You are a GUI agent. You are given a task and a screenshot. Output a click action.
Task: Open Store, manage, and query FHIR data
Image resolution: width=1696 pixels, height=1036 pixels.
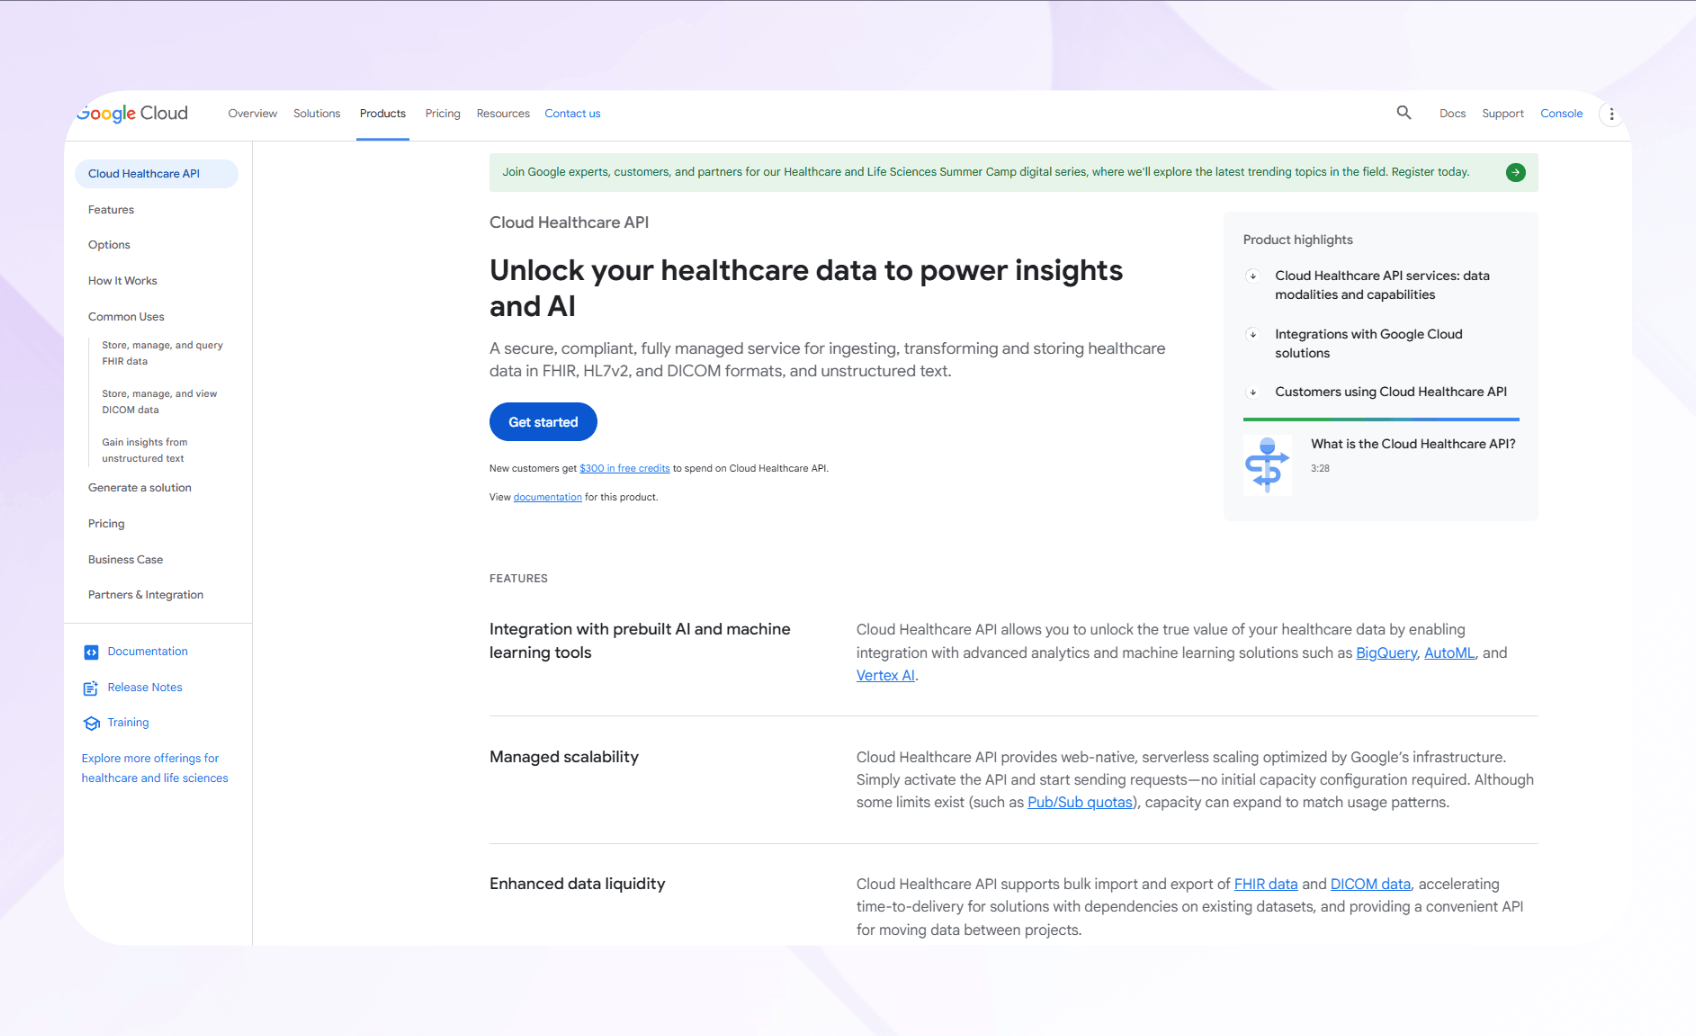pos(162,353)
